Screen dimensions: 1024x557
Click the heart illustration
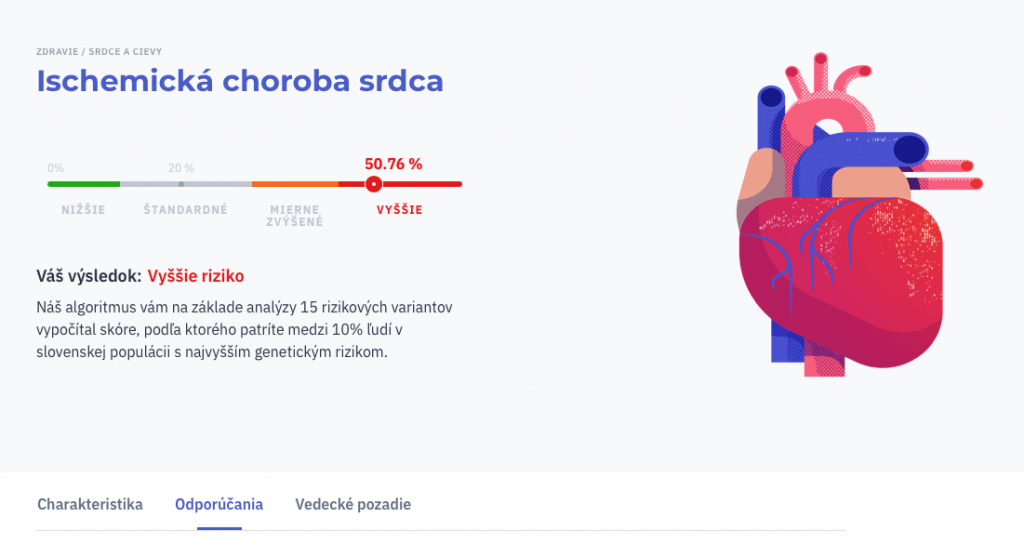pos(850,260)
